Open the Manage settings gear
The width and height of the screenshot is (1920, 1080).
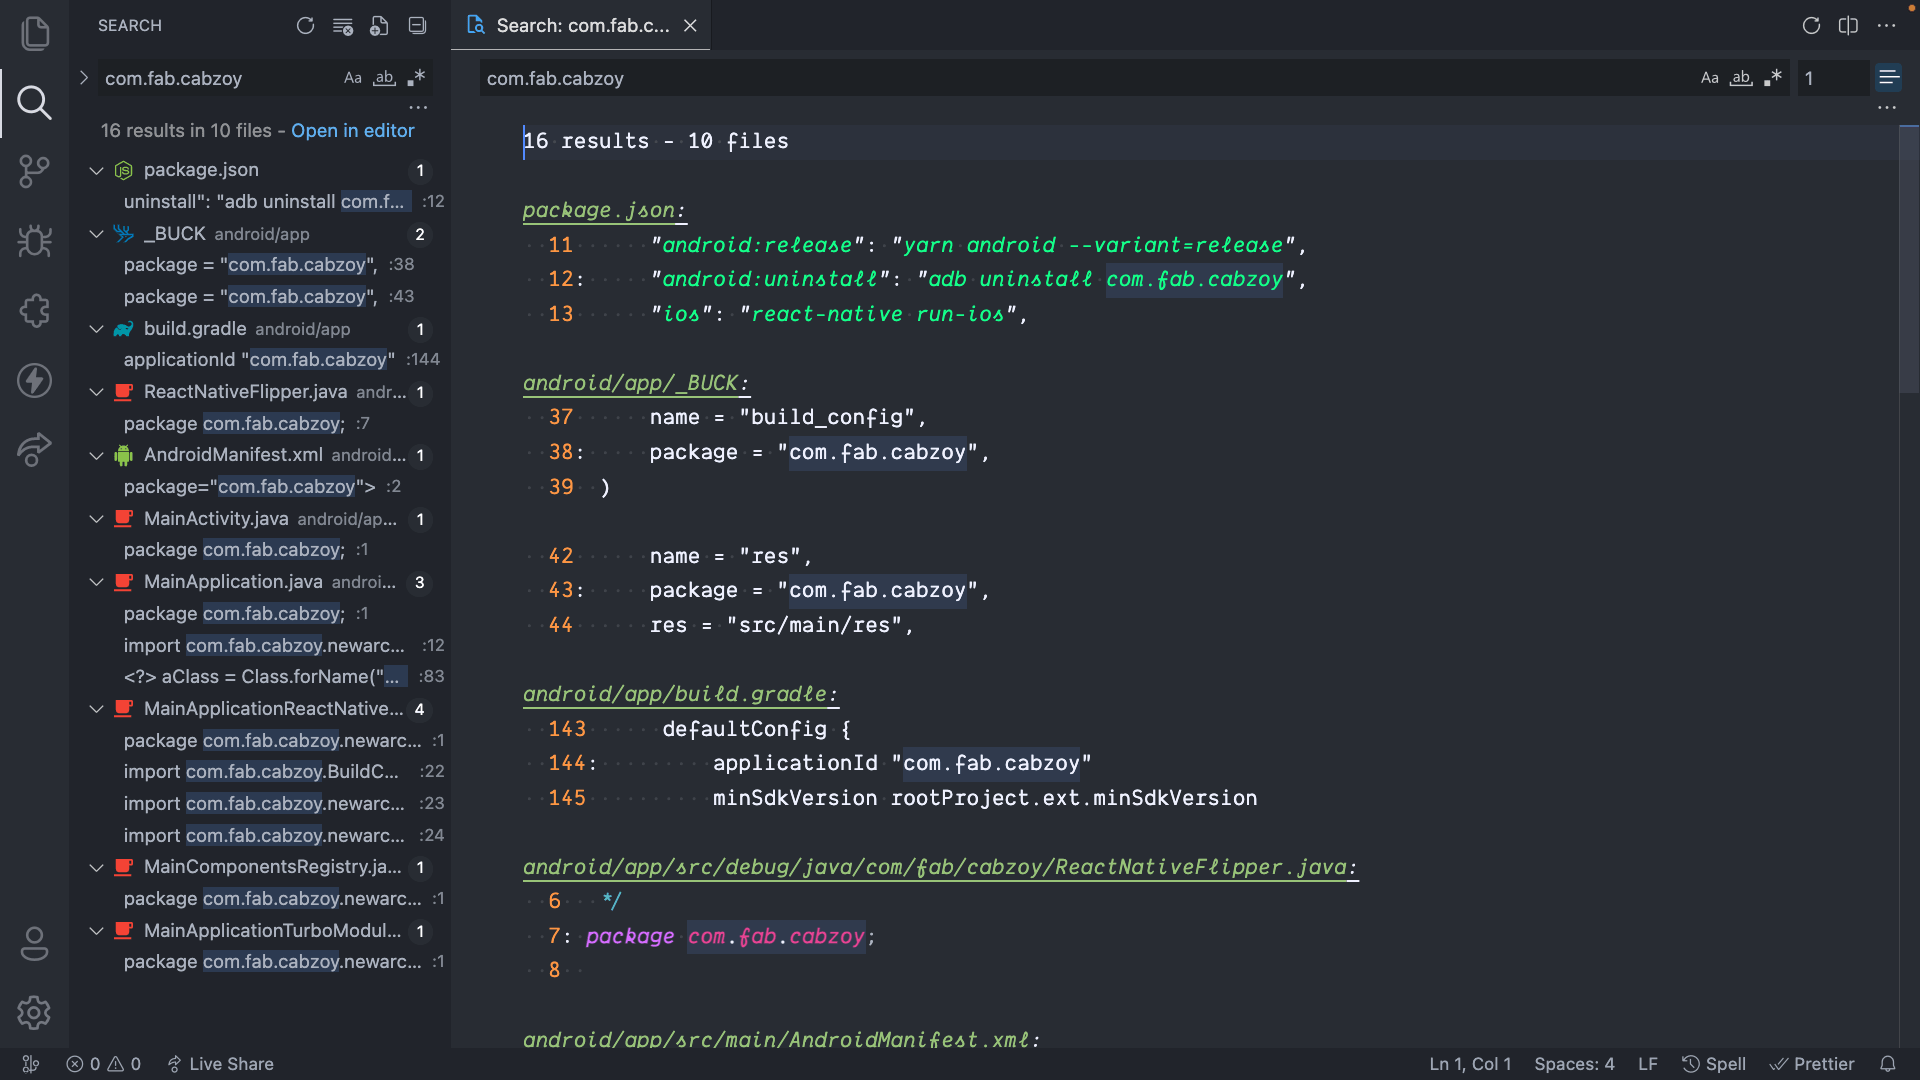tap(35, 1013)
